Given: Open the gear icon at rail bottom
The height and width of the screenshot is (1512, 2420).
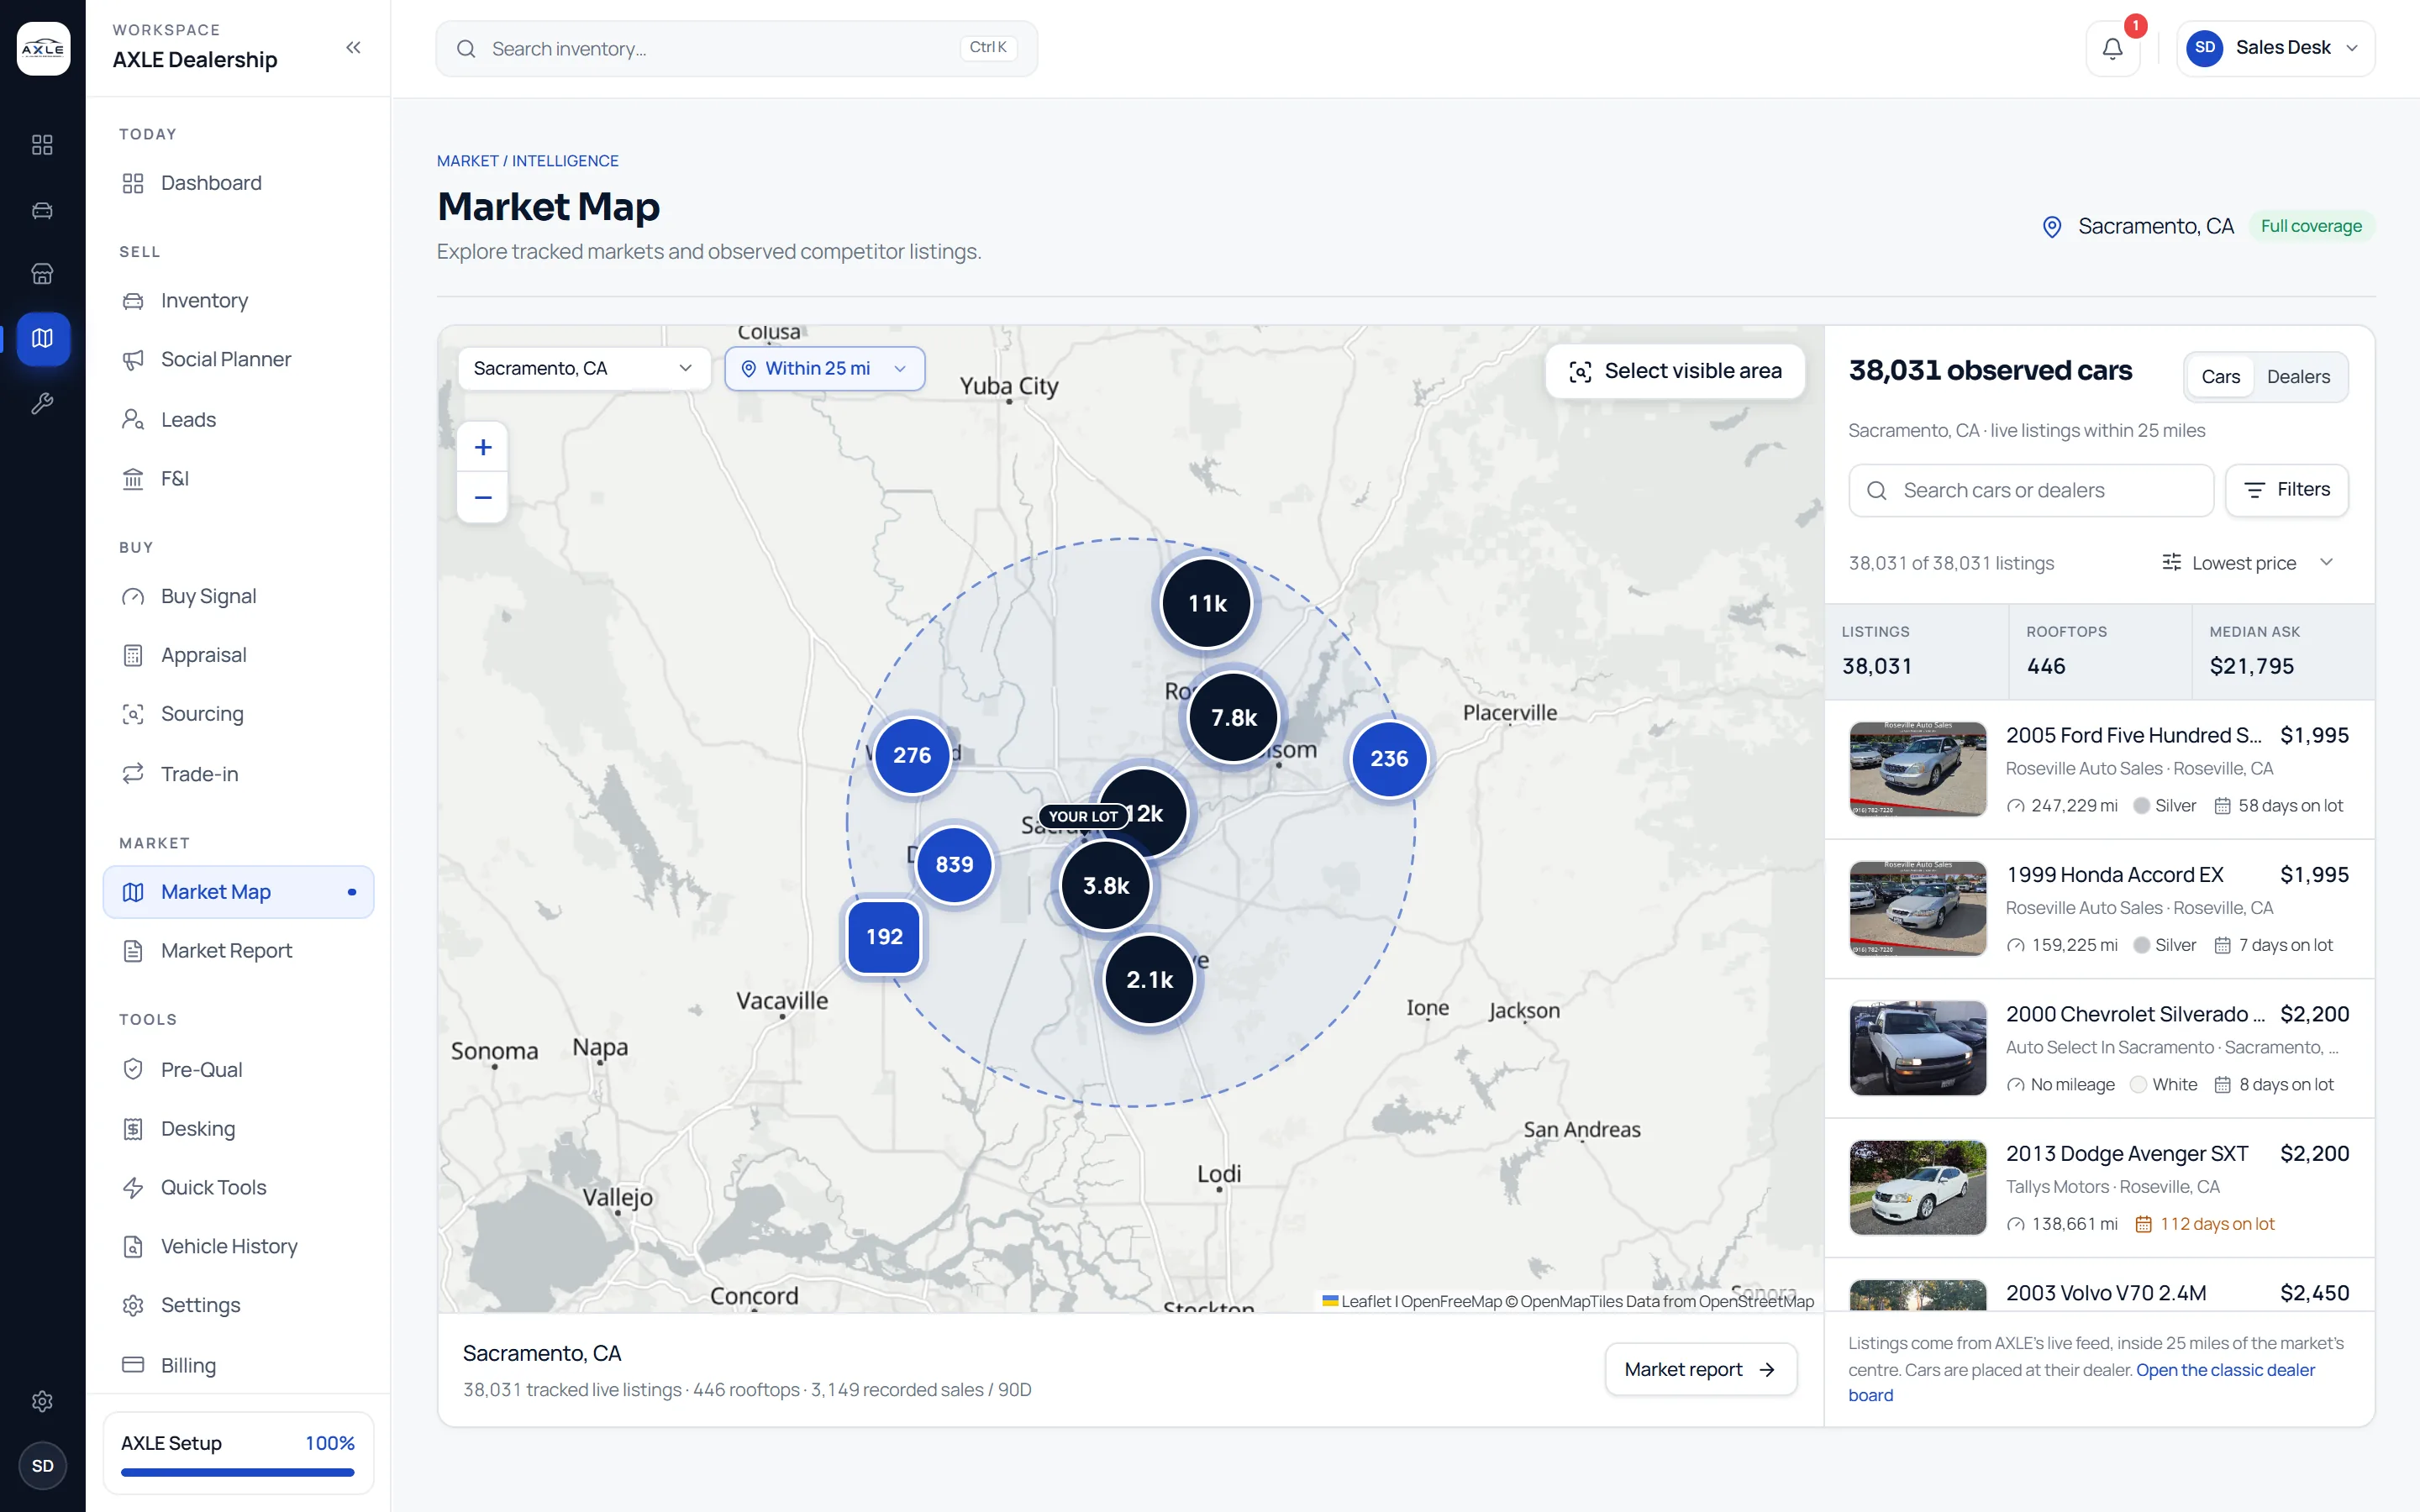Looking at the screenshot, I should [x=42, y=1401].
